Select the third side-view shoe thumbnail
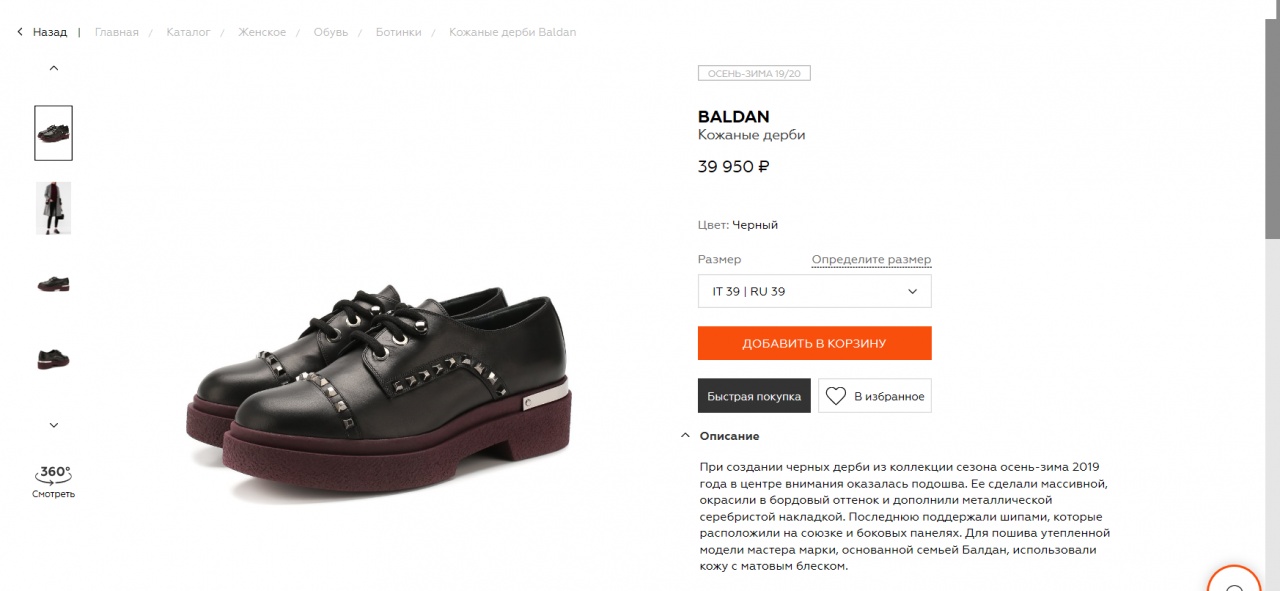Viewport: 1280px width, 591px height. [x=54, y=284]
